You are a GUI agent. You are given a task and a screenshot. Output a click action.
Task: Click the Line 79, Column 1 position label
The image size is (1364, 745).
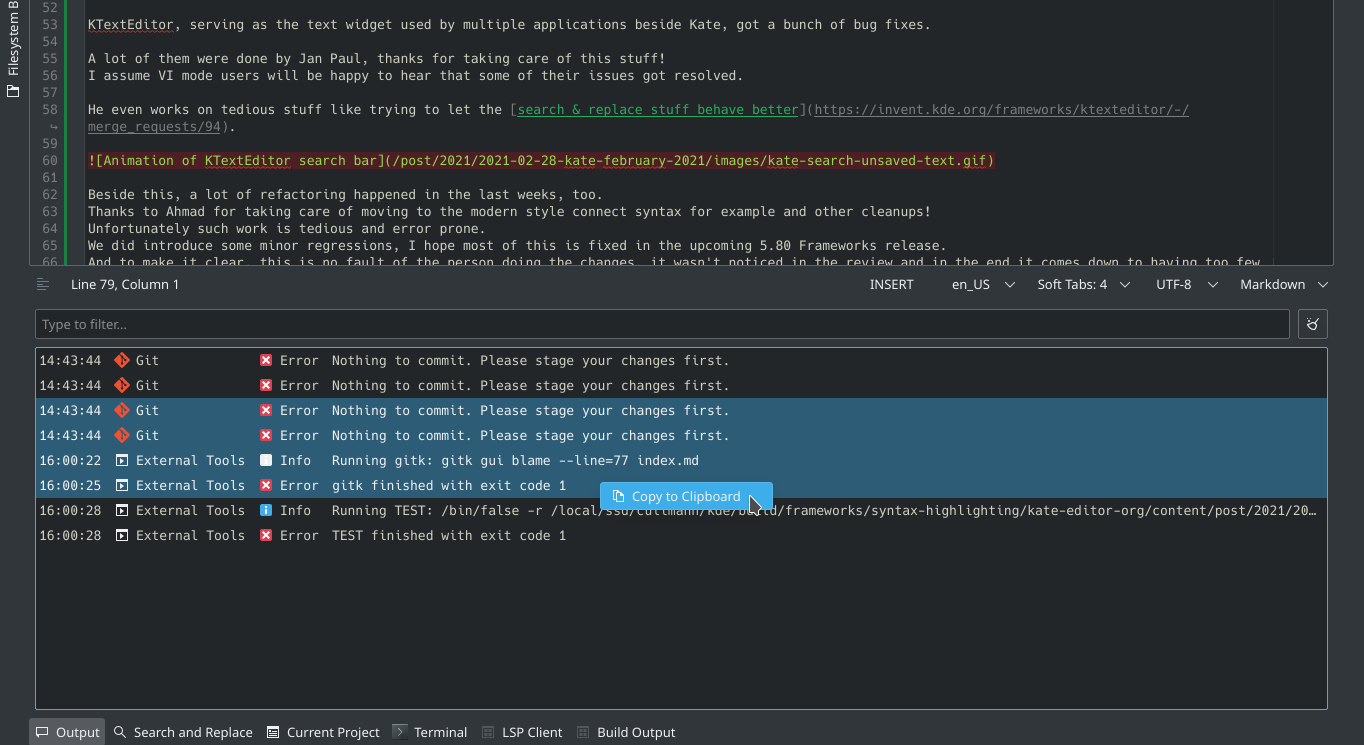click(125, 285)
